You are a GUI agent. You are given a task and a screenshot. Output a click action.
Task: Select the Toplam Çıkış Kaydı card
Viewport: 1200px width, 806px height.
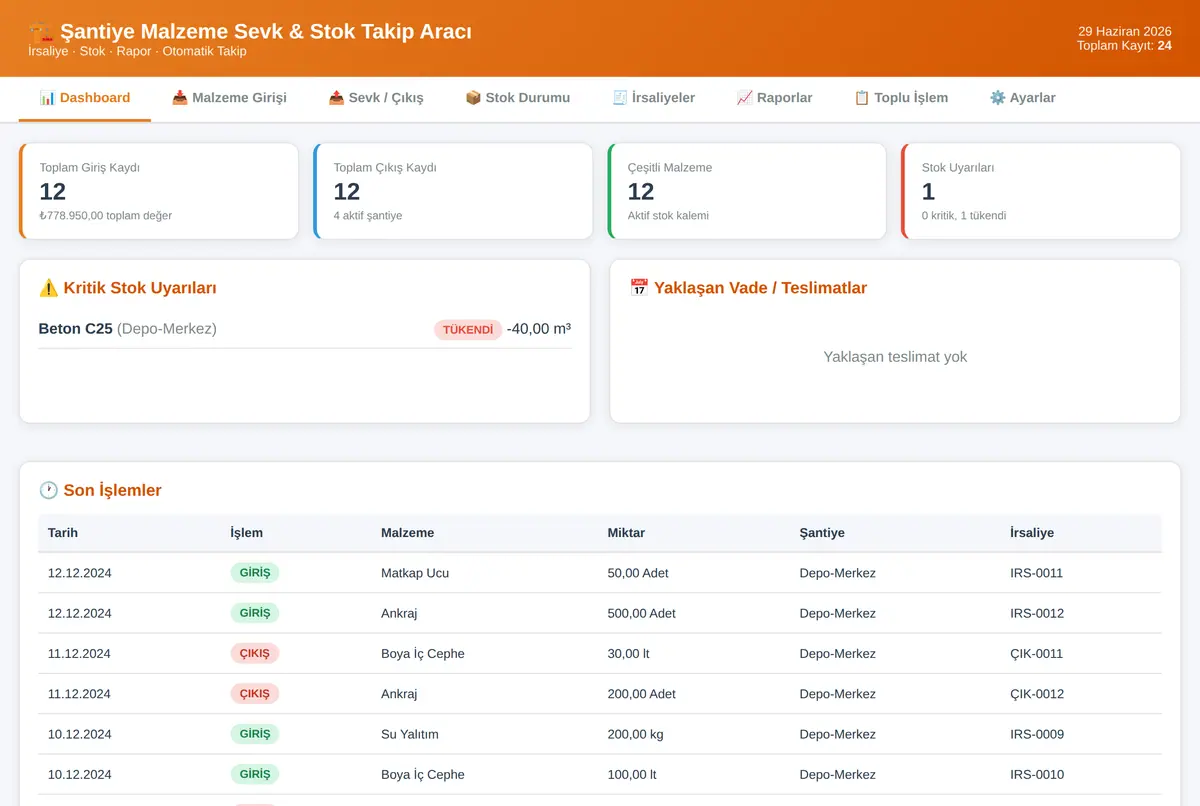coord(453,191)
